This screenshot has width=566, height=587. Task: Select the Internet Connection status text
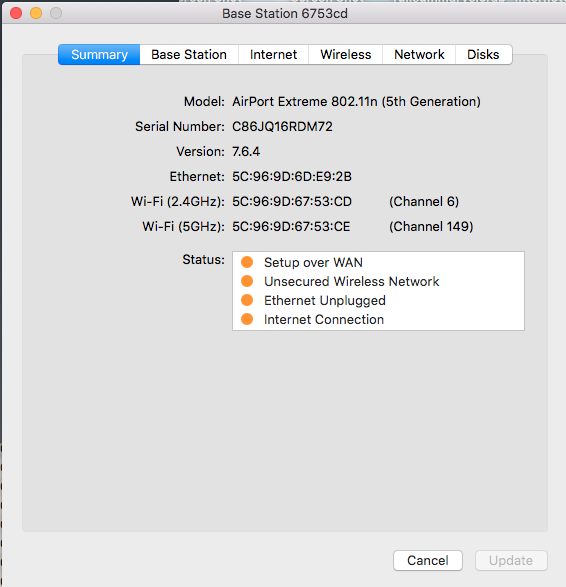324,320
